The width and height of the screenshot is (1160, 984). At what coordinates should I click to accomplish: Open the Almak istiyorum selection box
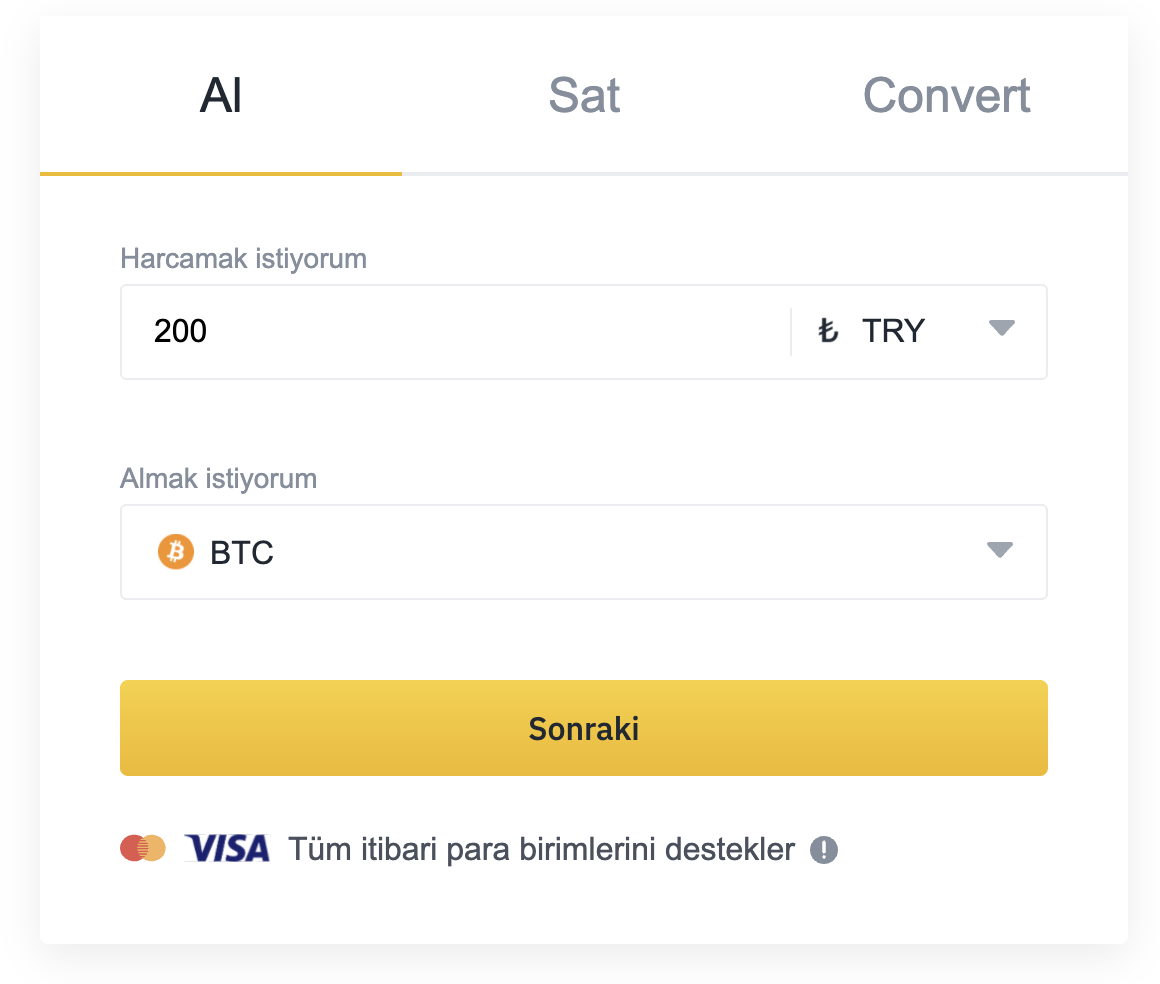[x=583, y=552]
